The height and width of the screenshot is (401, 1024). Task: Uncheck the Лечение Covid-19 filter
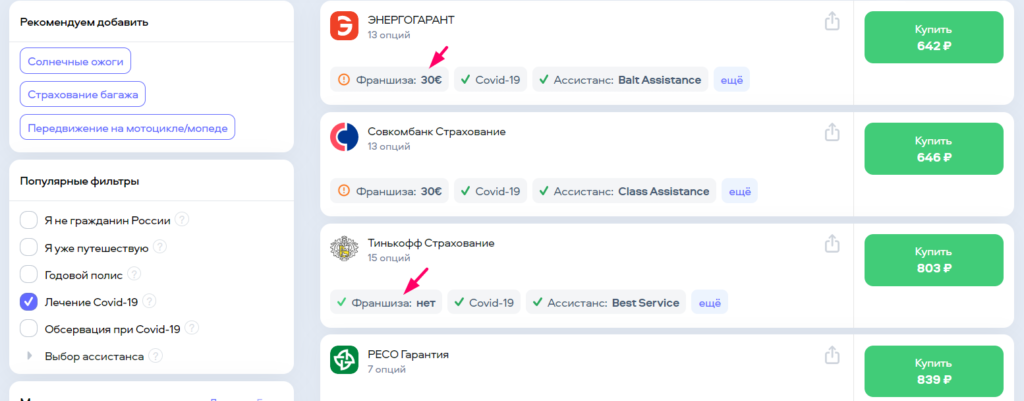click(x=29, y=301)
